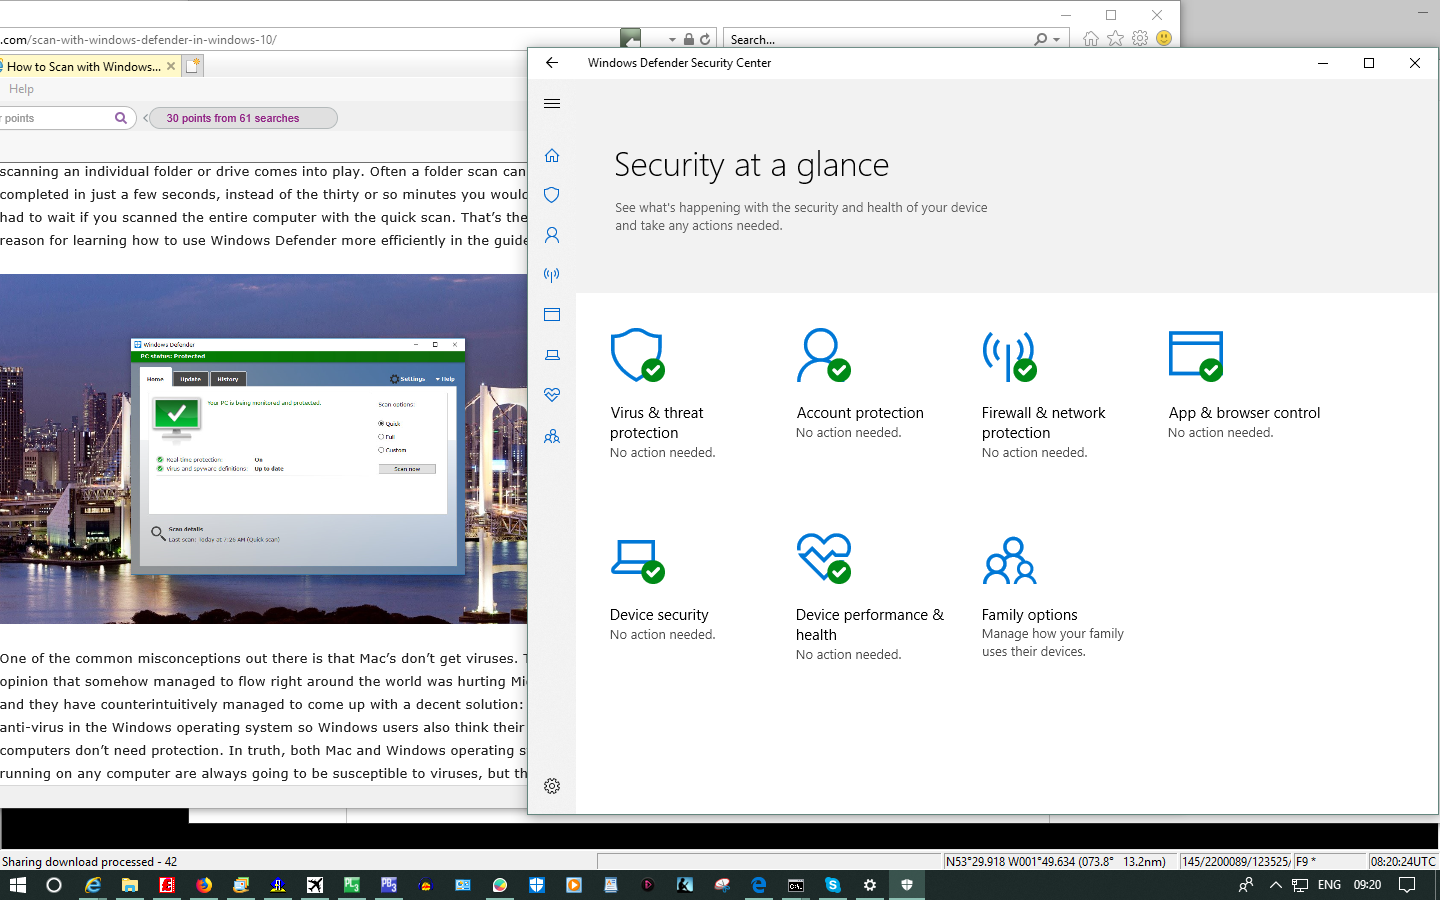The height and width of the screenshot is (900, 1440).
Task: Click inside the browser Search field
Action: click(x=880, y=39)
